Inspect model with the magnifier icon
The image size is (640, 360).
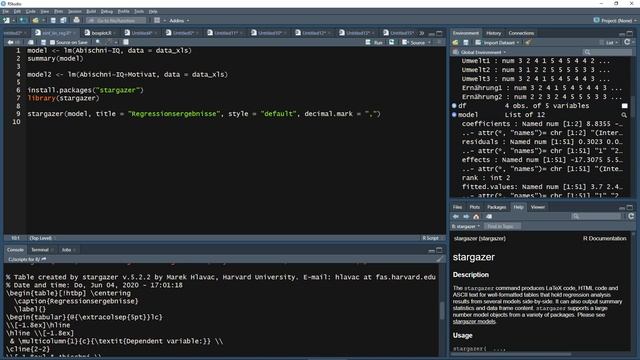click(624, 115)
